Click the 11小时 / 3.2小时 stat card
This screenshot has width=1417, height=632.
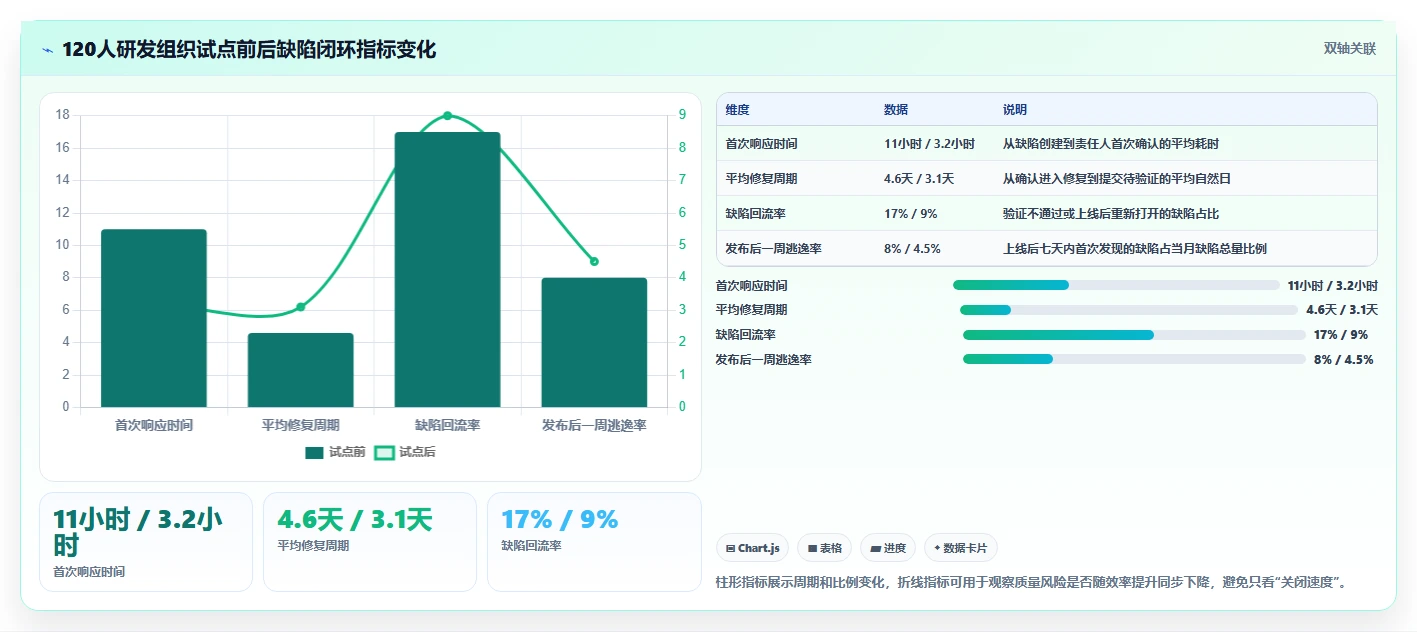pos(146,542)
